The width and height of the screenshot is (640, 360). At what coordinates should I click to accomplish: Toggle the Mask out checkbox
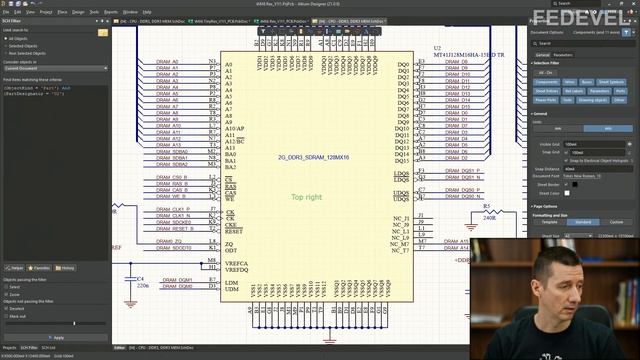pos(6,316)
